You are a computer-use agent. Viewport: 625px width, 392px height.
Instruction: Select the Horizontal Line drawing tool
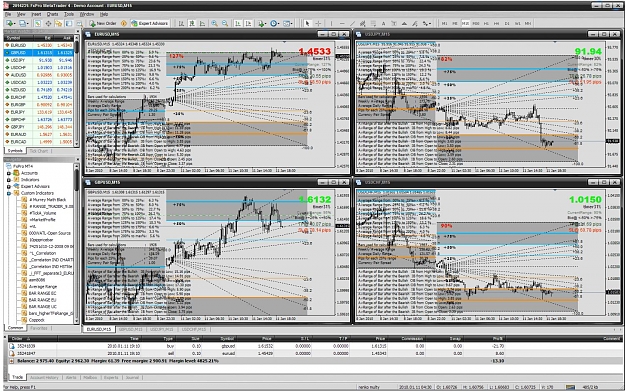click(x=342, y=24)
